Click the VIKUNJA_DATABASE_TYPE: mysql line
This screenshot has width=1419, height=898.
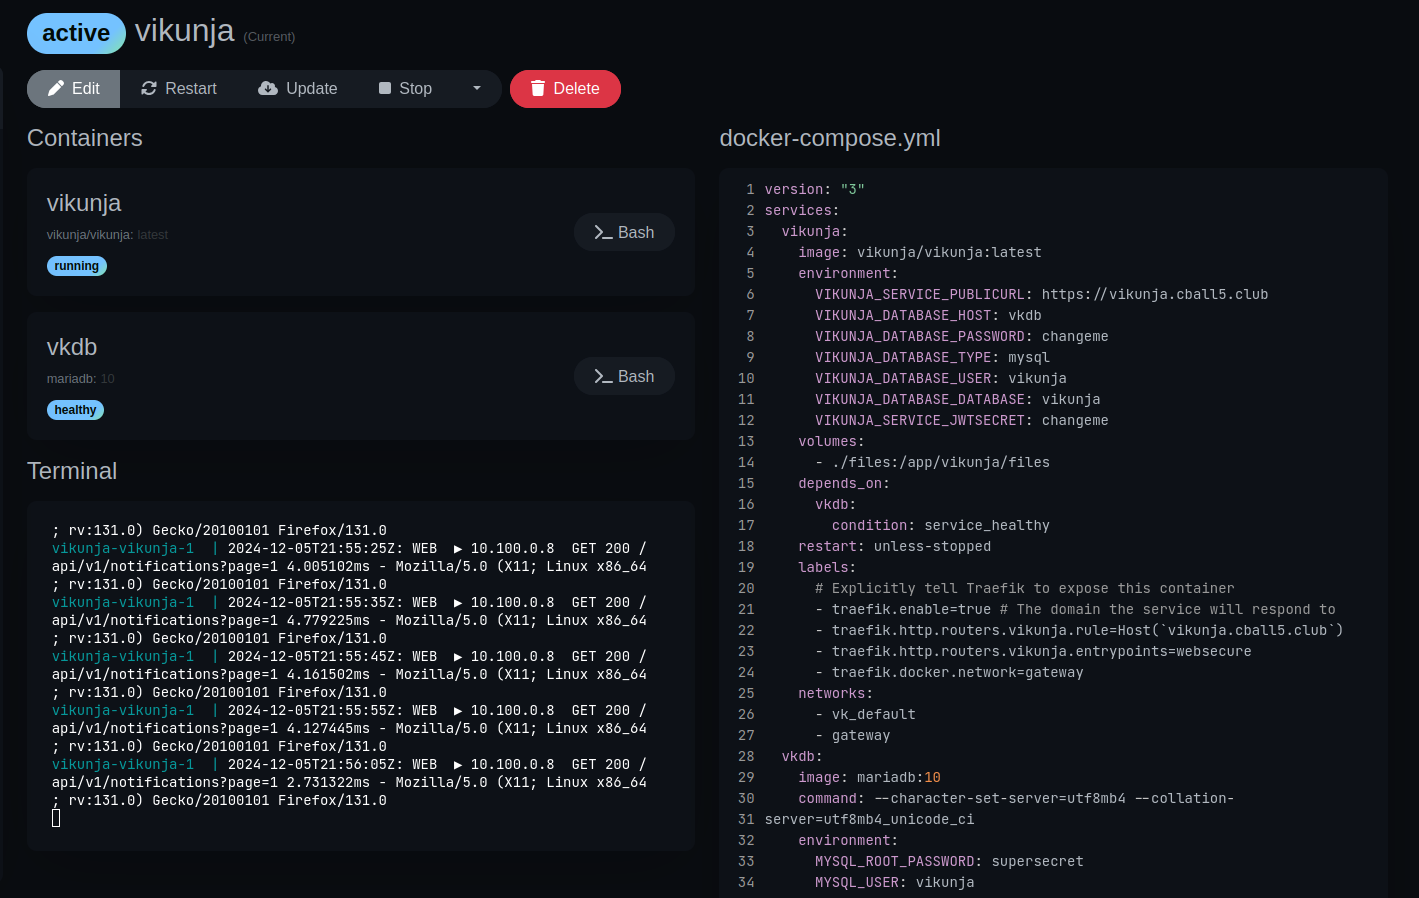pos(932,357)
